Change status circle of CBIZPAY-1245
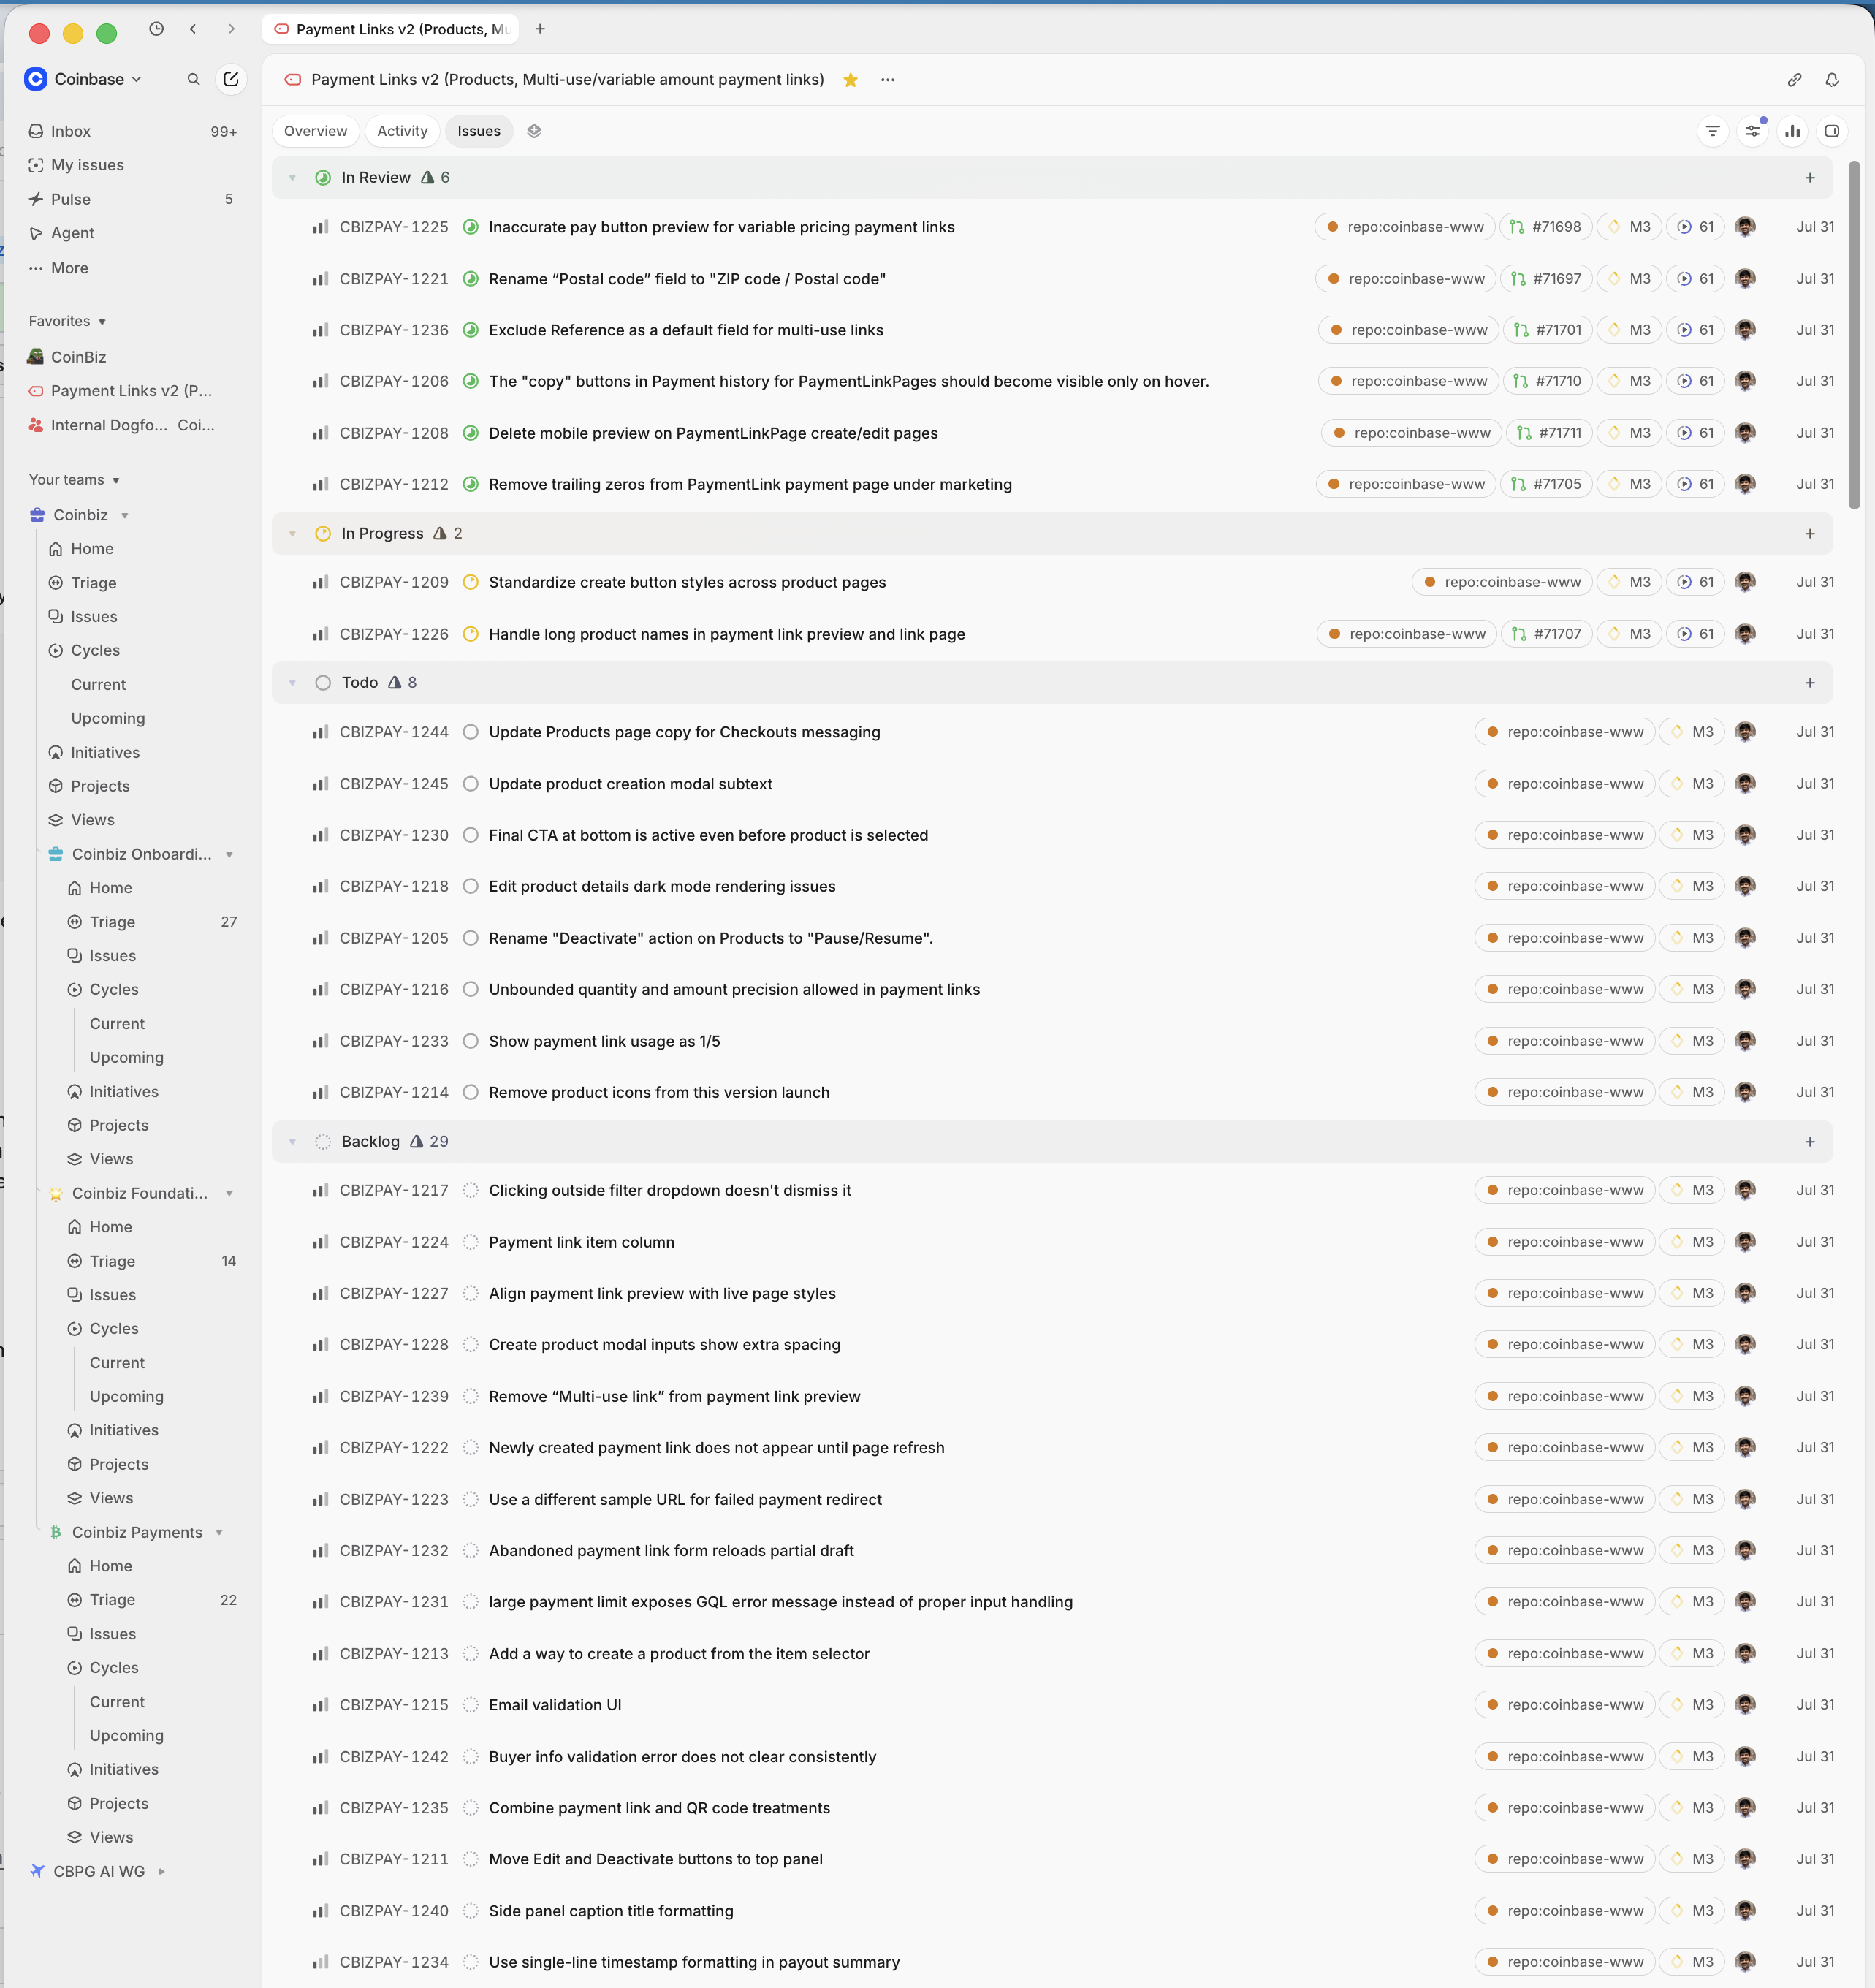Screen dimensions: 1875x1988 (x=470, y=784)
